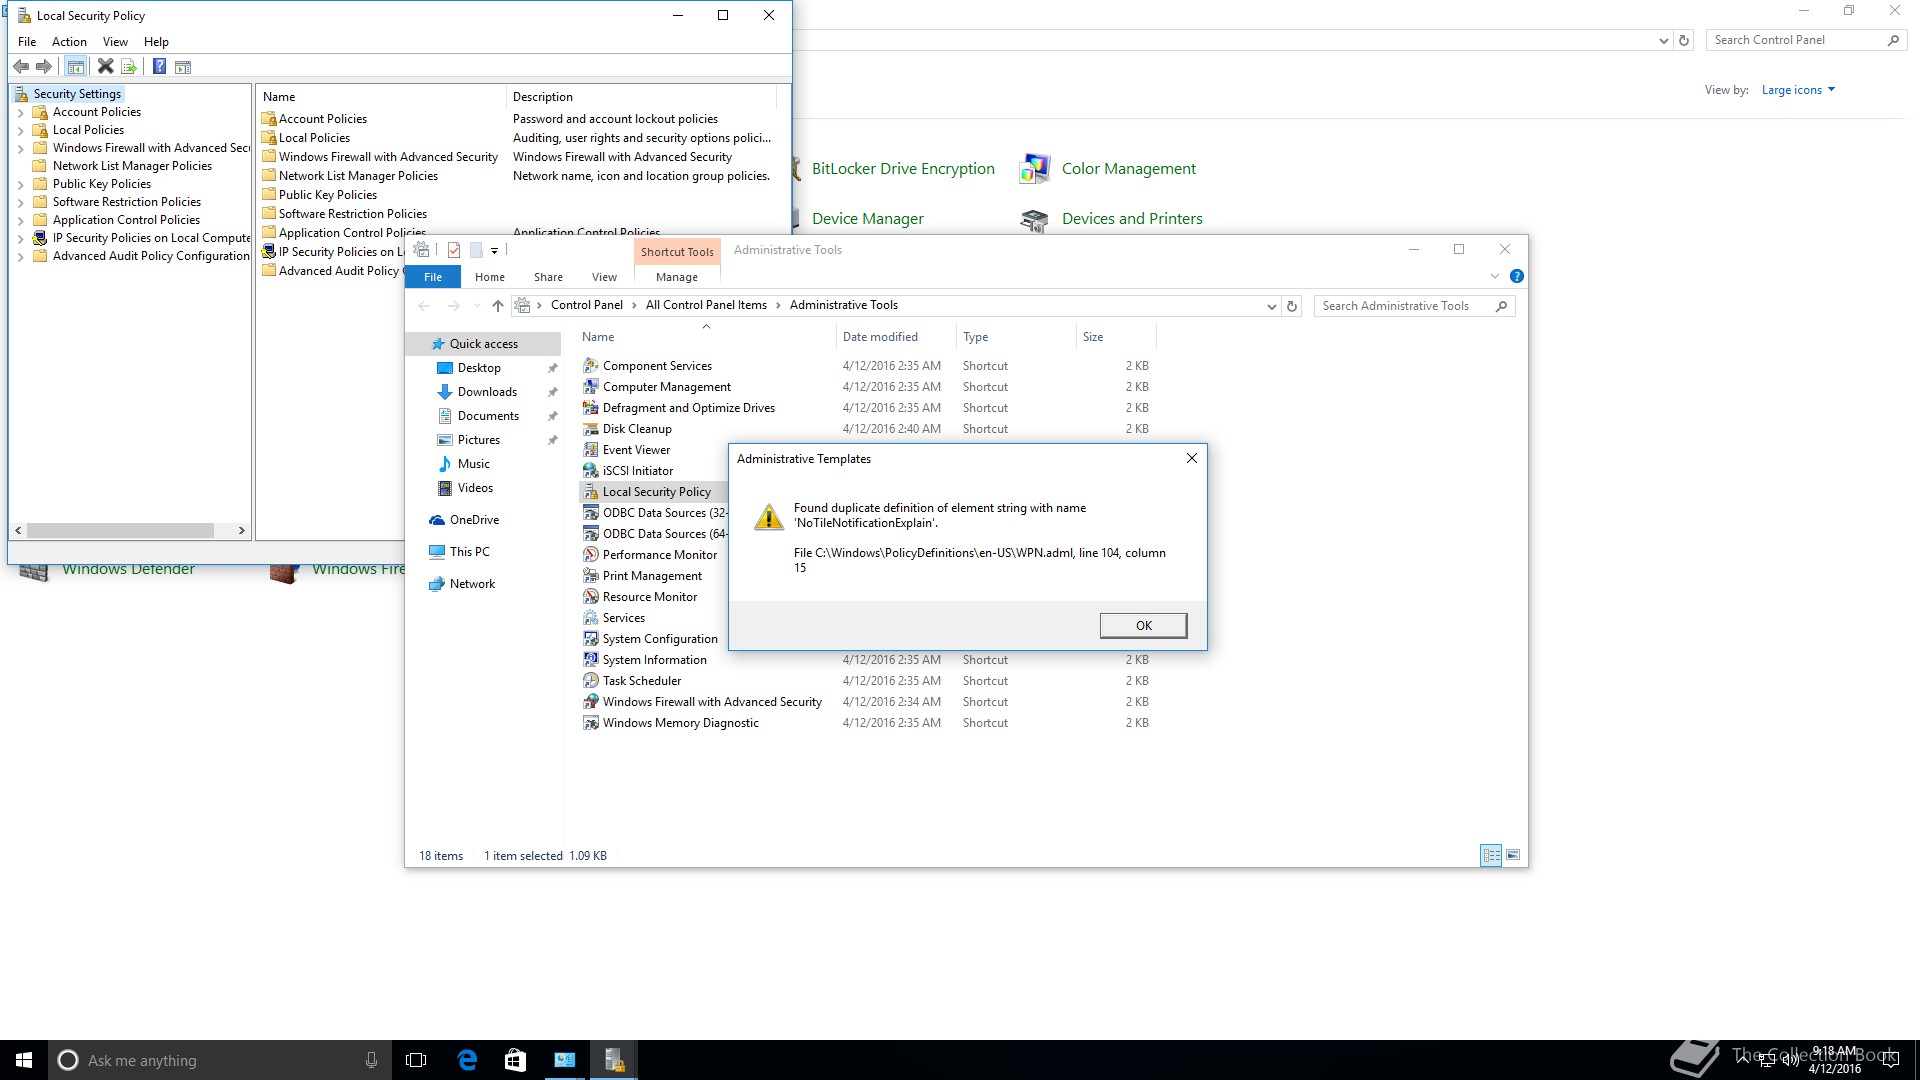Open Downloads in Quick access

487,392
